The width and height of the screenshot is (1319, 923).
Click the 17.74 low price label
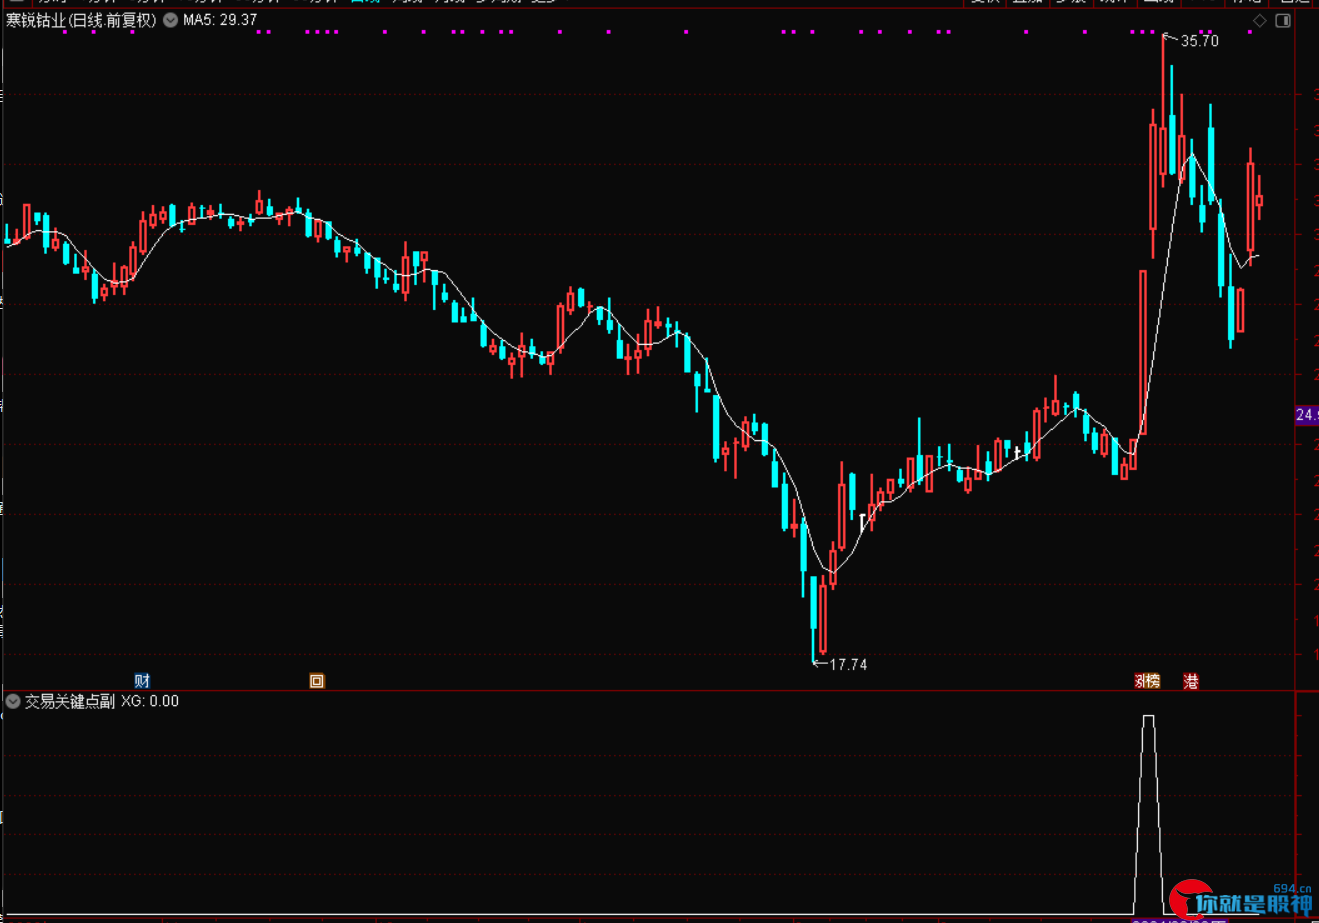tap(848, 664)
